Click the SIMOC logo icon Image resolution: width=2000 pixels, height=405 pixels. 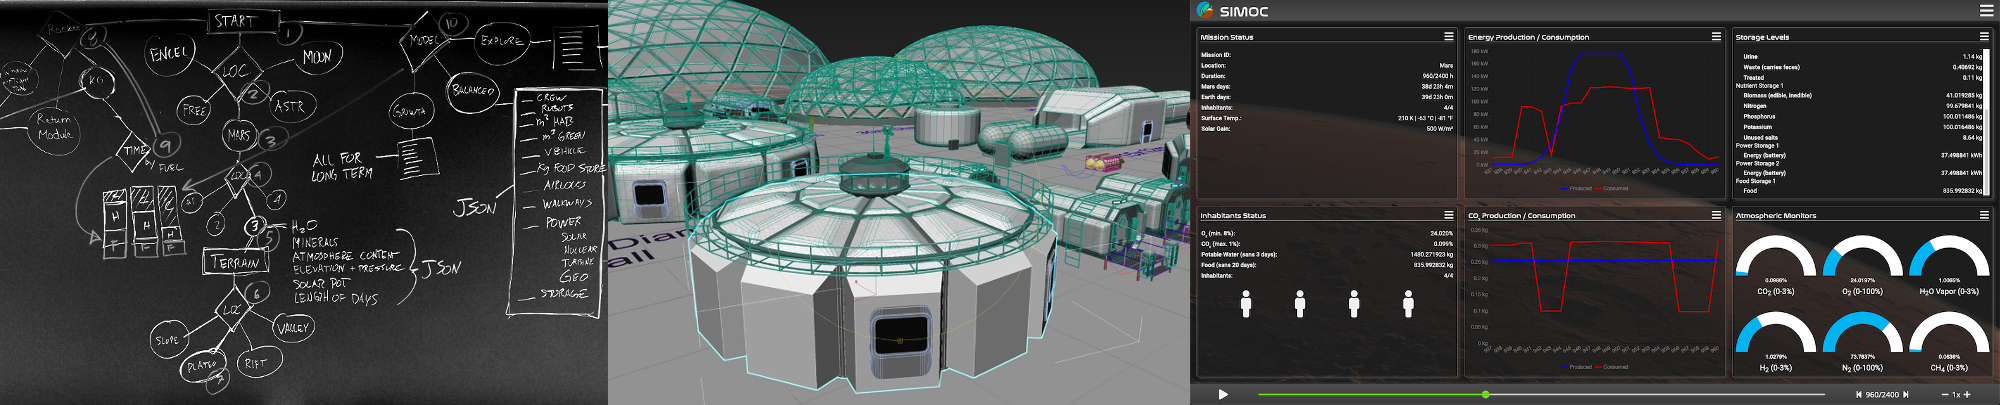pos(1205,11)
